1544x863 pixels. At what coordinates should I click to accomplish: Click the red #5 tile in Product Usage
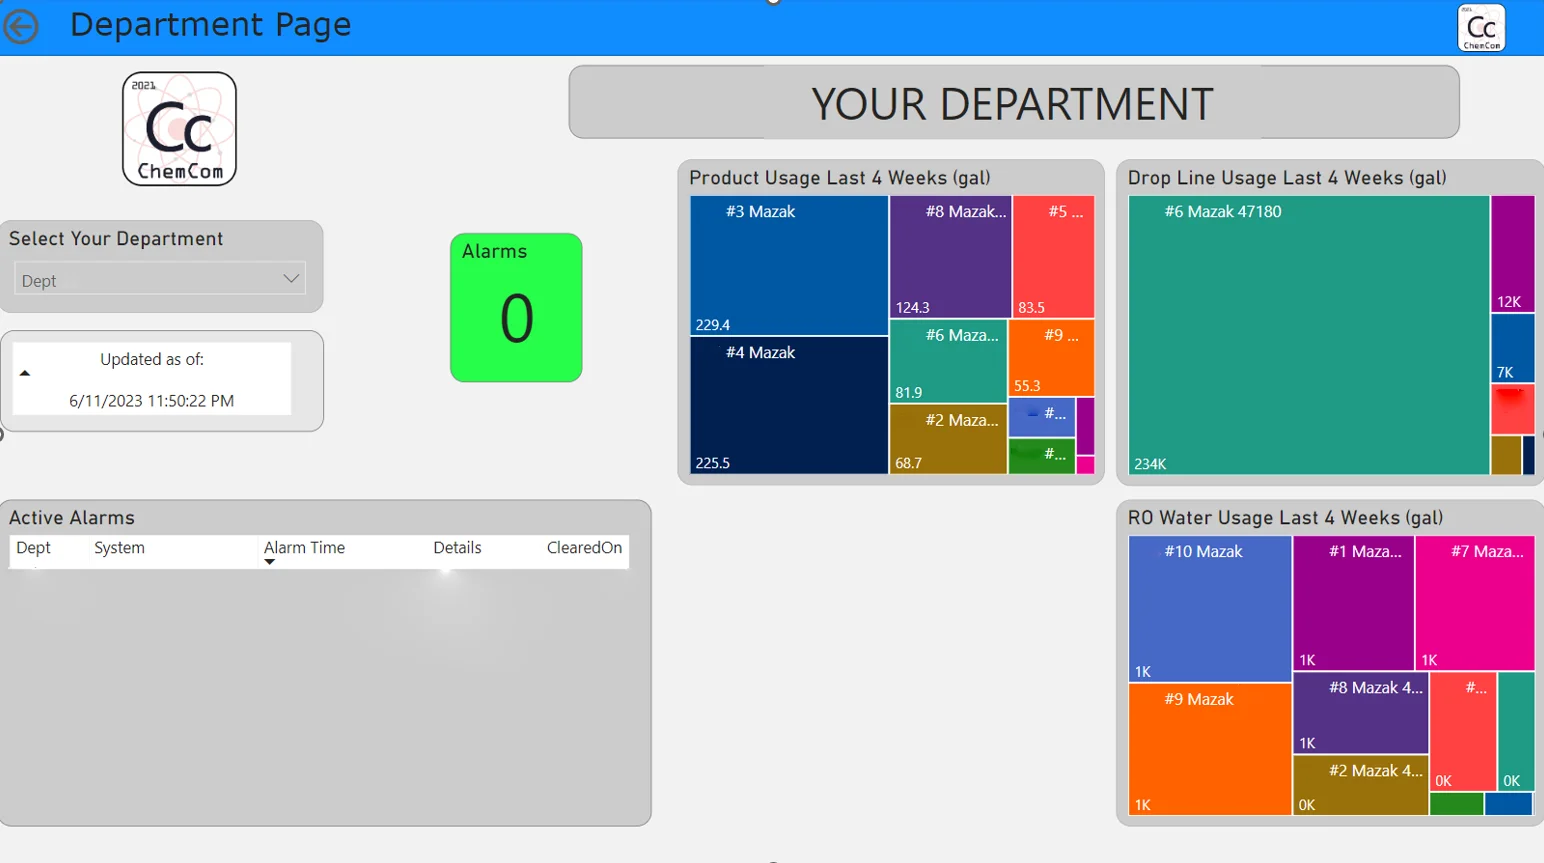pyautogui.click(x=1054, y=257)
